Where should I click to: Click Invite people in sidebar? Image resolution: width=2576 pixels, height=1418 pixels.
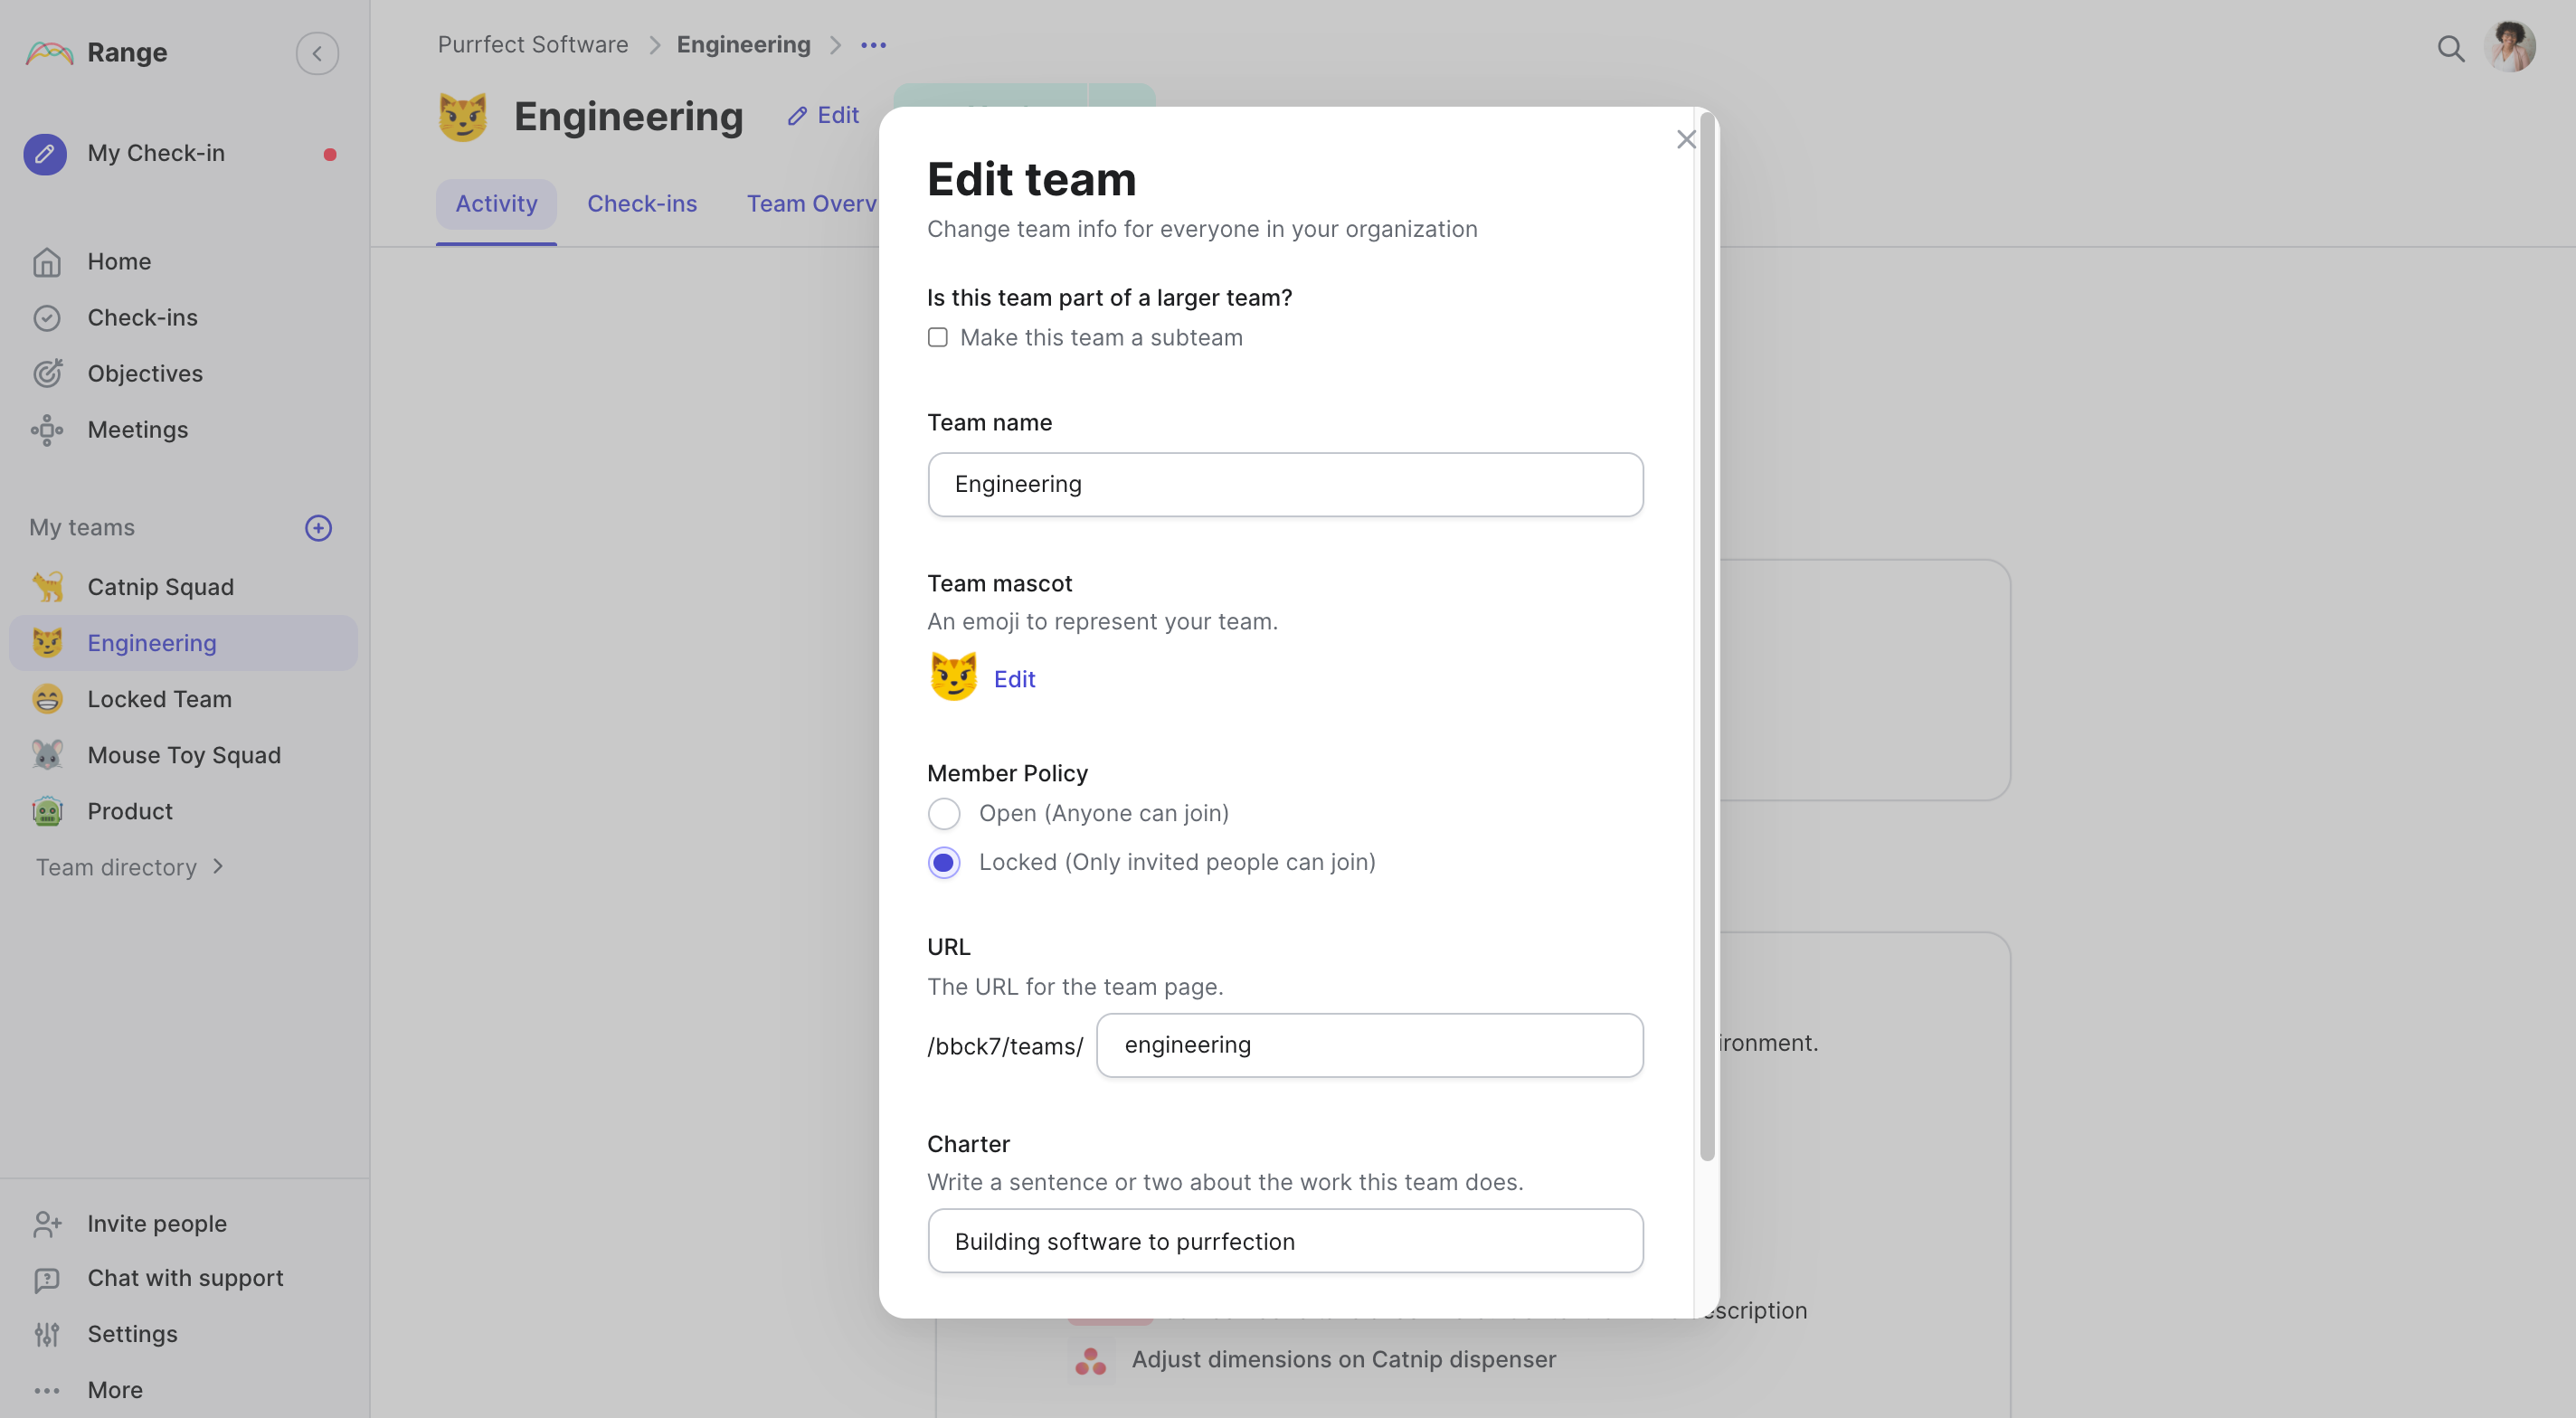click(157, 1224)
